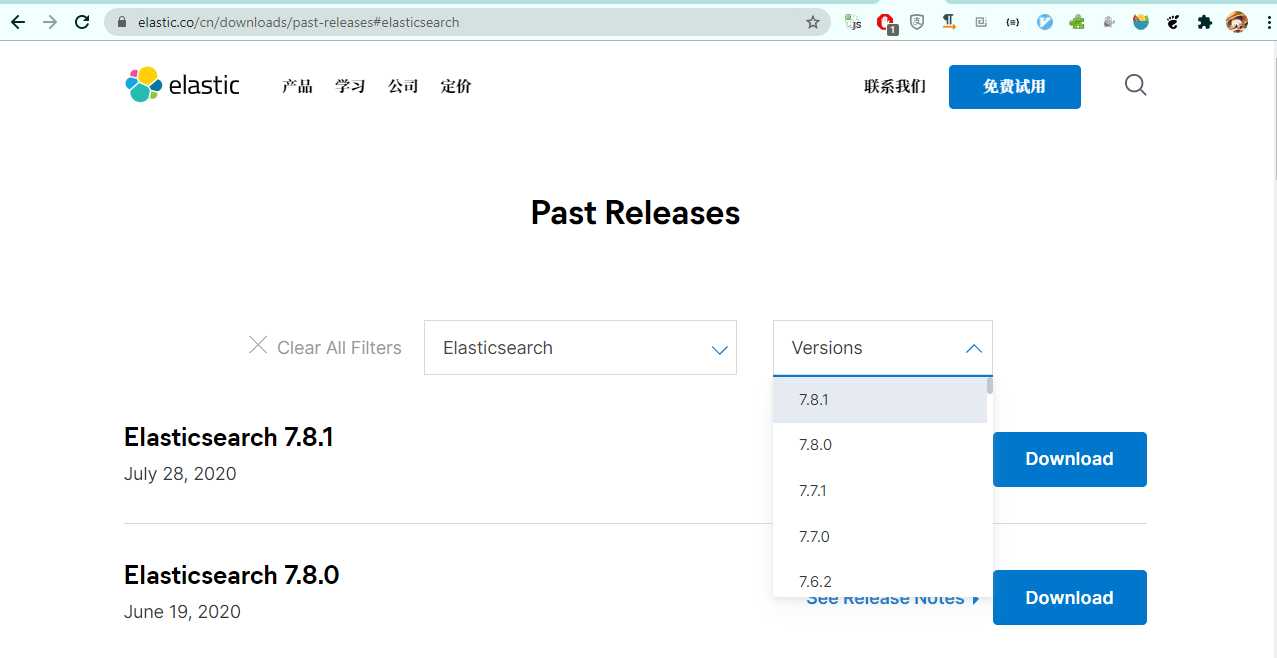Click the June 19, 2020 date
1277x658 pixels.
[182, 612]
